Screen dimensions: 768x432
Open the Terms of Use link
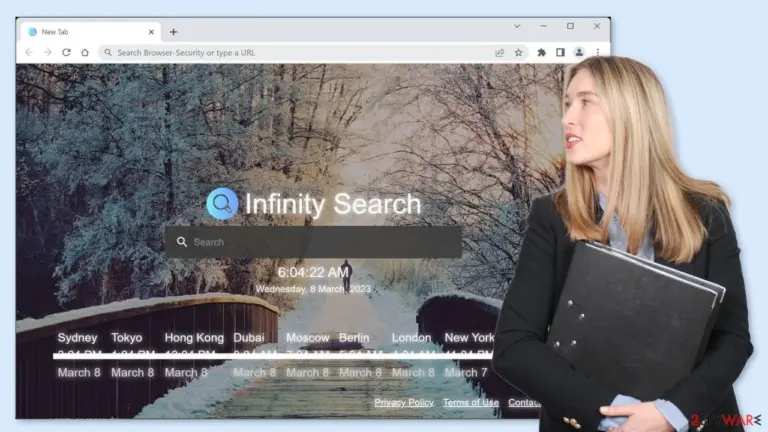click(x=471, y=403)
